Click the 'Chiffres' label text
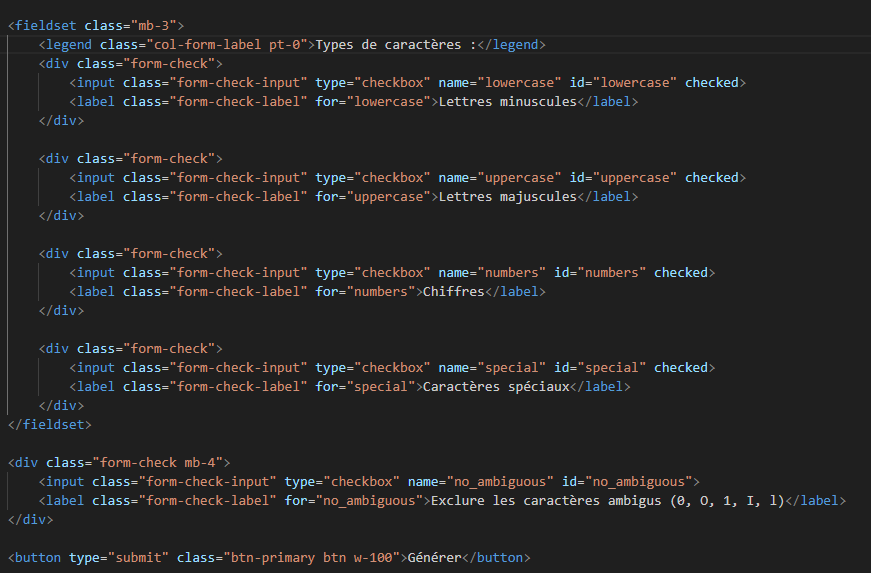This screenshot has width=871, height=573. pos(454,291)
